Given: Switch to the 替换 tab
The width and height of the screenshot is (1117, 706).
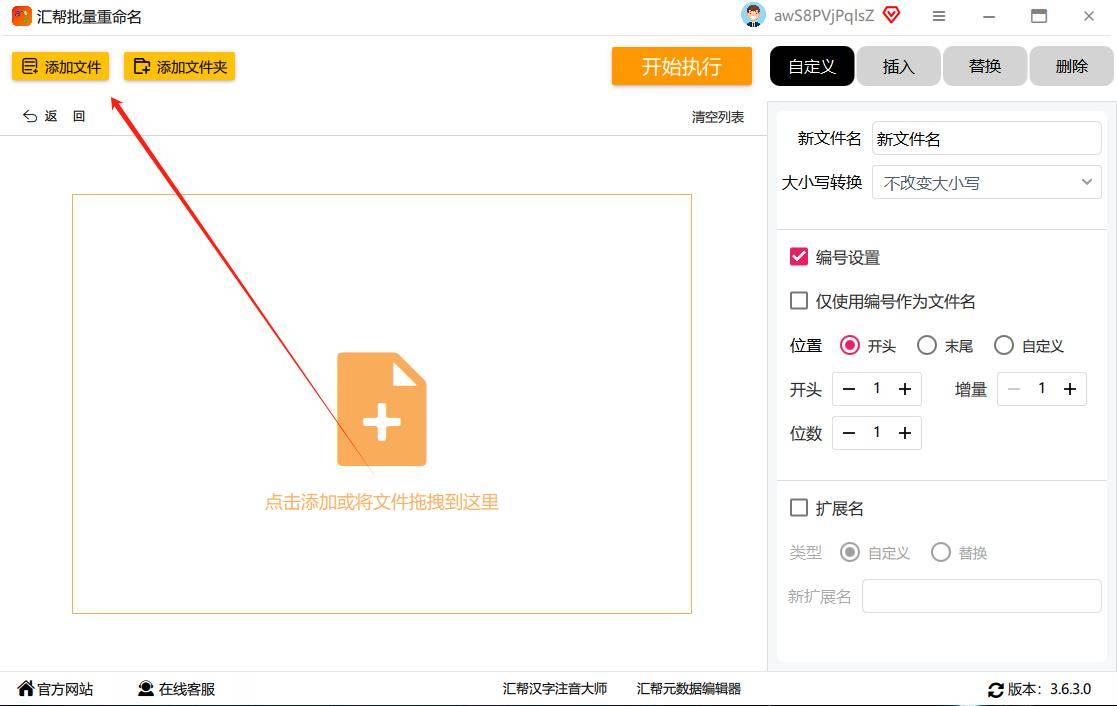Looking at the screenshot, I should click(984, 66).
